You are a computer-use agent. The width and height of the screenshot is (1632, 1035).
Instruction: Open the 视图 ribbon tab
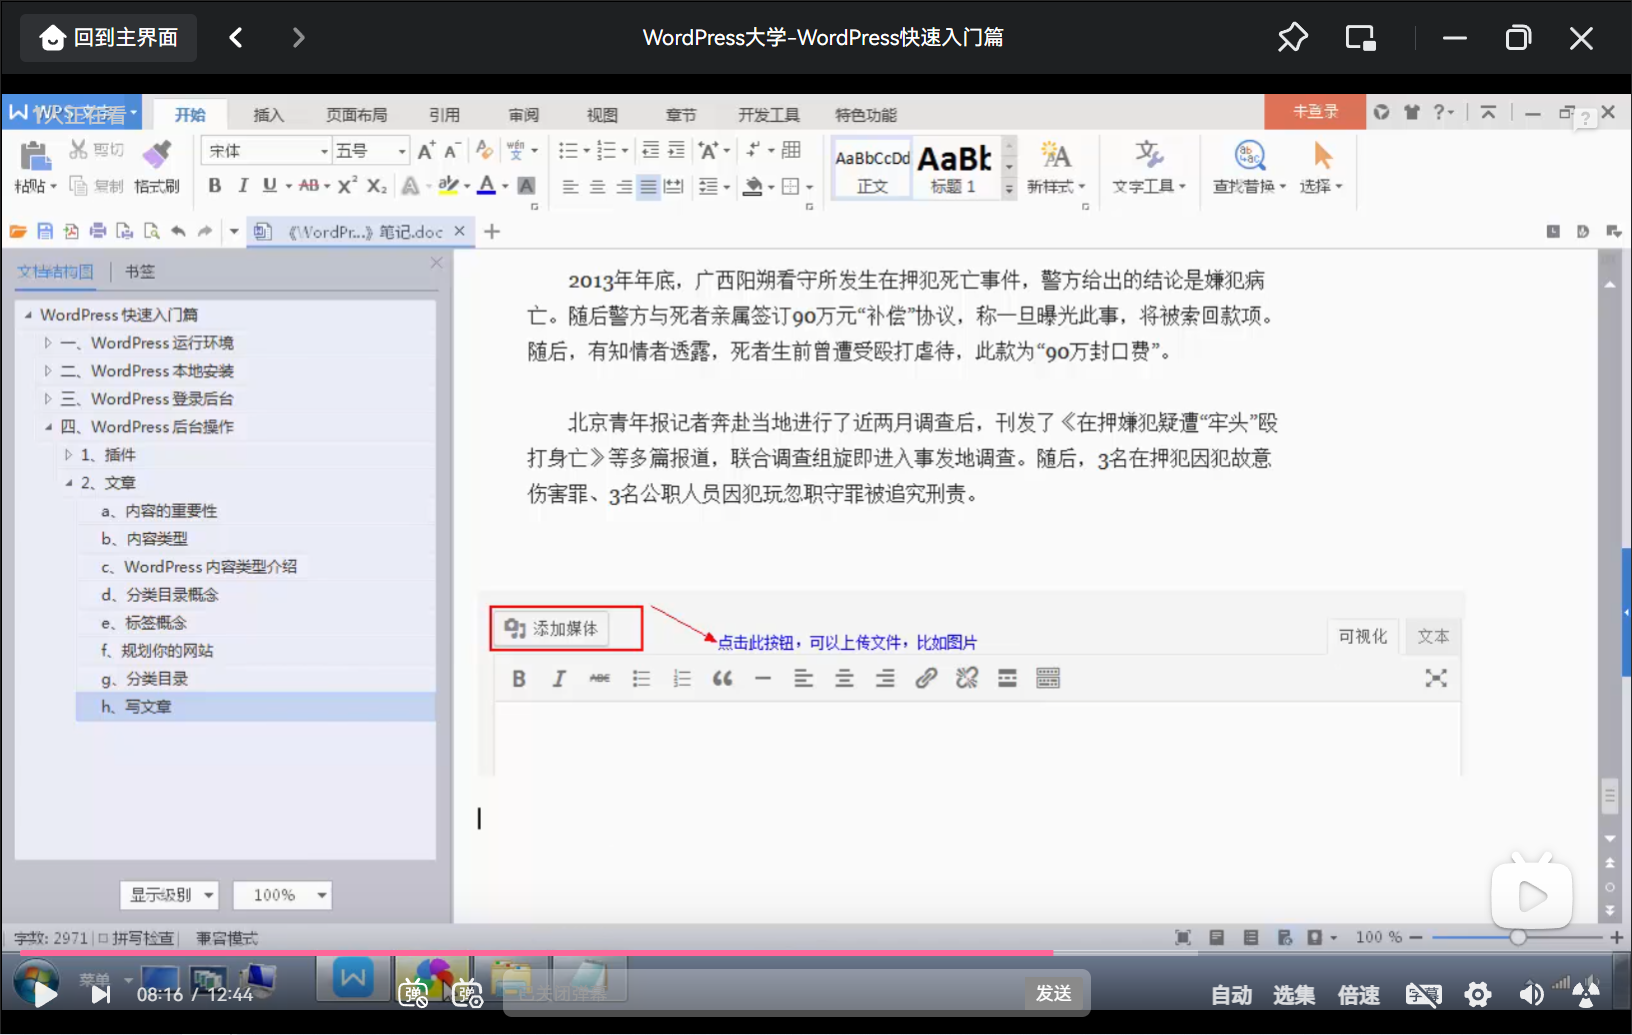click(x=602, y=114)
